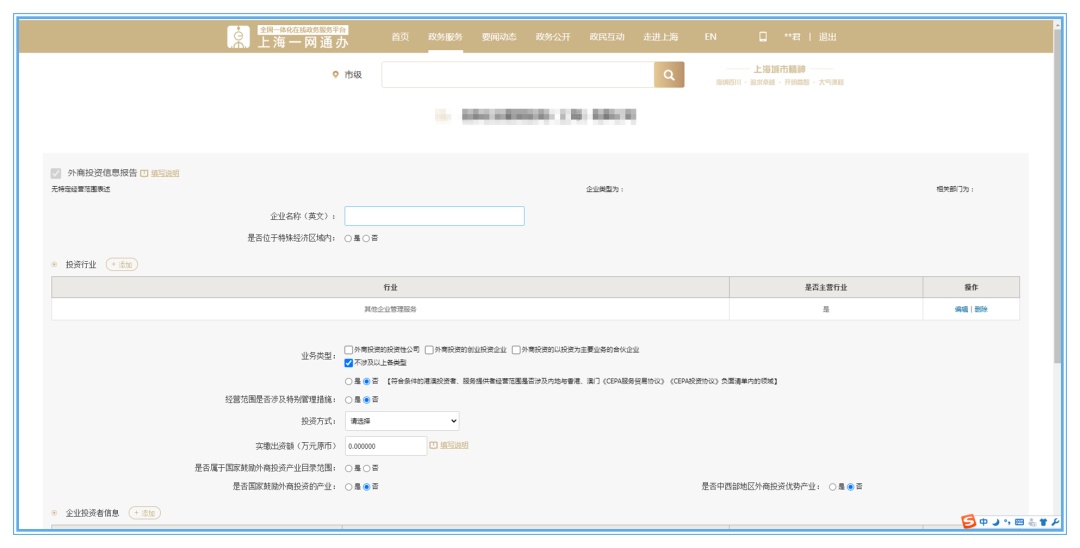Switch site language to EN
The width and height of the screenshot is (1080, 548).
pyautogui.click(x=710, y=37)
